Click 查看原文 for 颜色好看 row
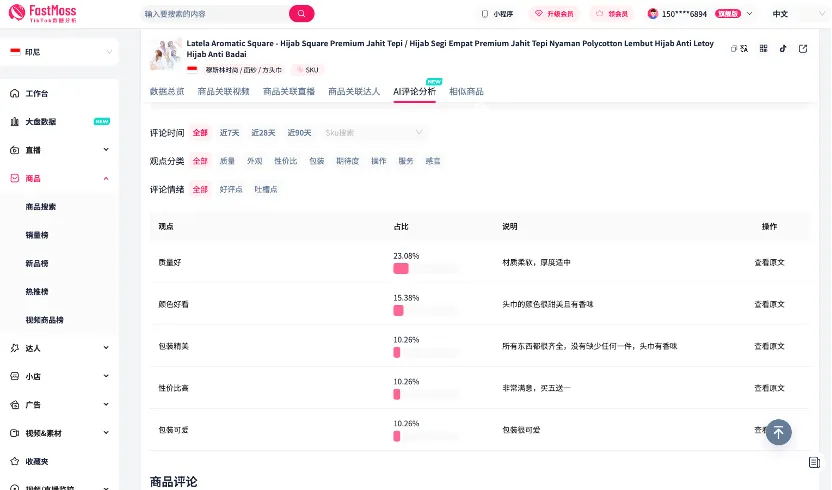Viewport: 832px width, 490px height. click(x=769, y=304)
